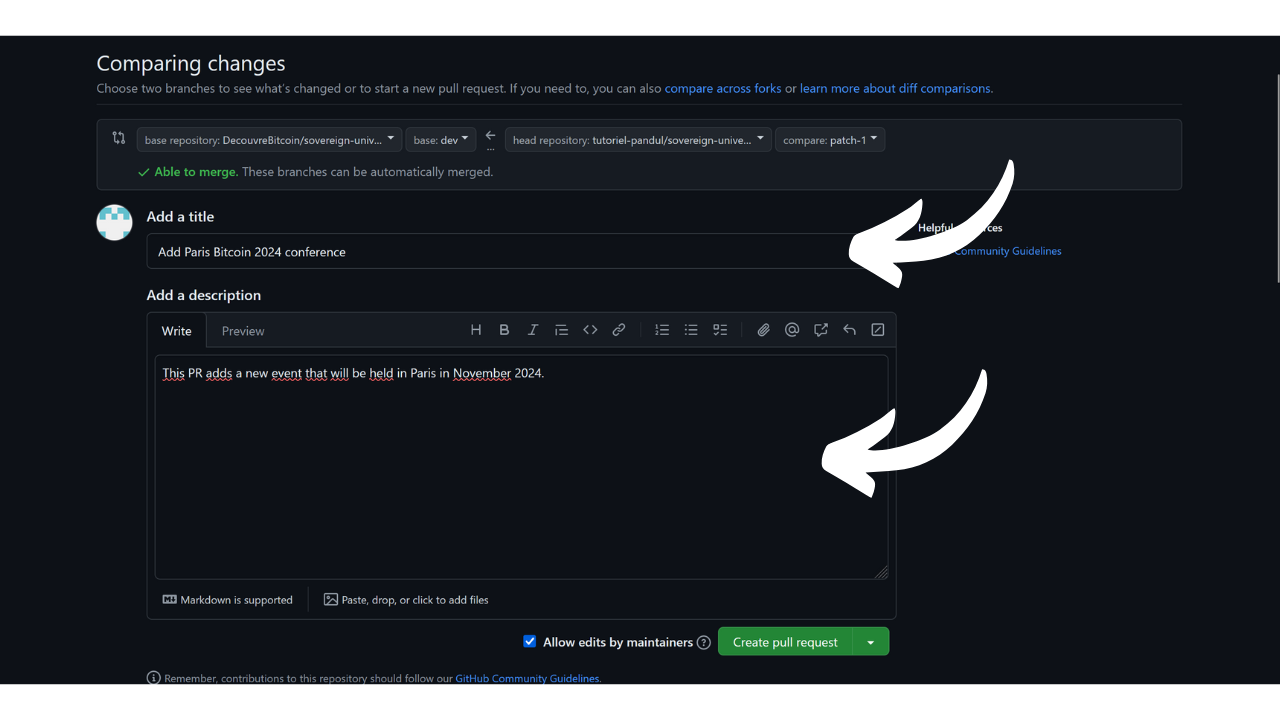1280x720 pixels.
Task: Toggle italic text formatting
Action: pos(533,330)
